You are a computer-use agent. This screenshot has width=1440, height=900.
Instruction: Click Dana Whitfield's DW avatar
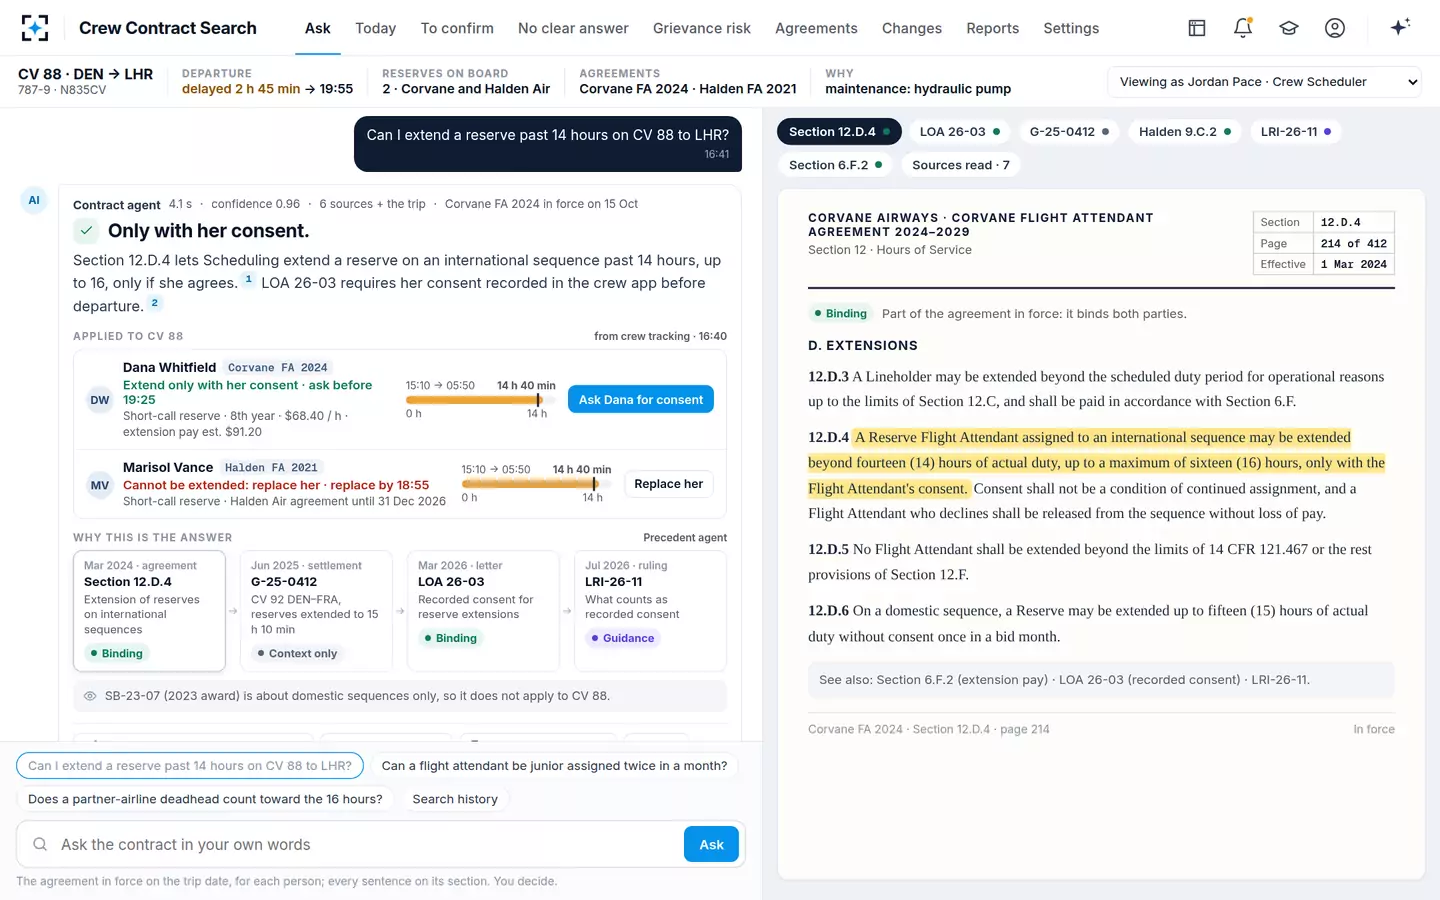[x=100, y=400]
